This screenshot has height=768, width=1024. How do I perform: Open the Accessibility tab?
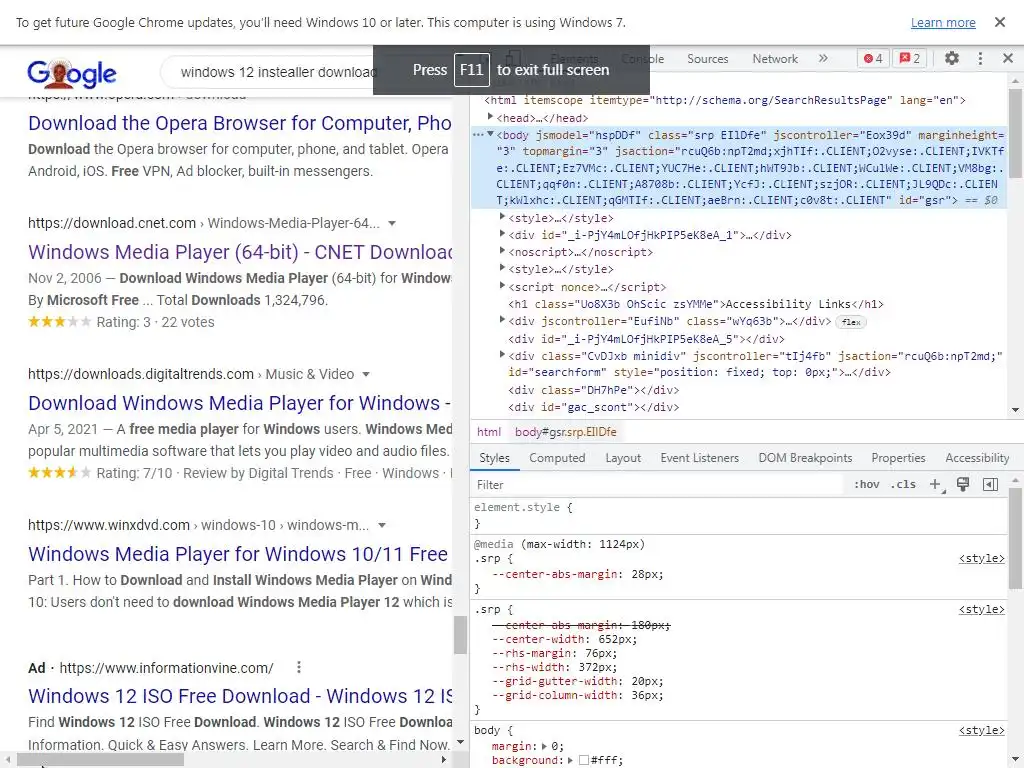coord(977,458)
